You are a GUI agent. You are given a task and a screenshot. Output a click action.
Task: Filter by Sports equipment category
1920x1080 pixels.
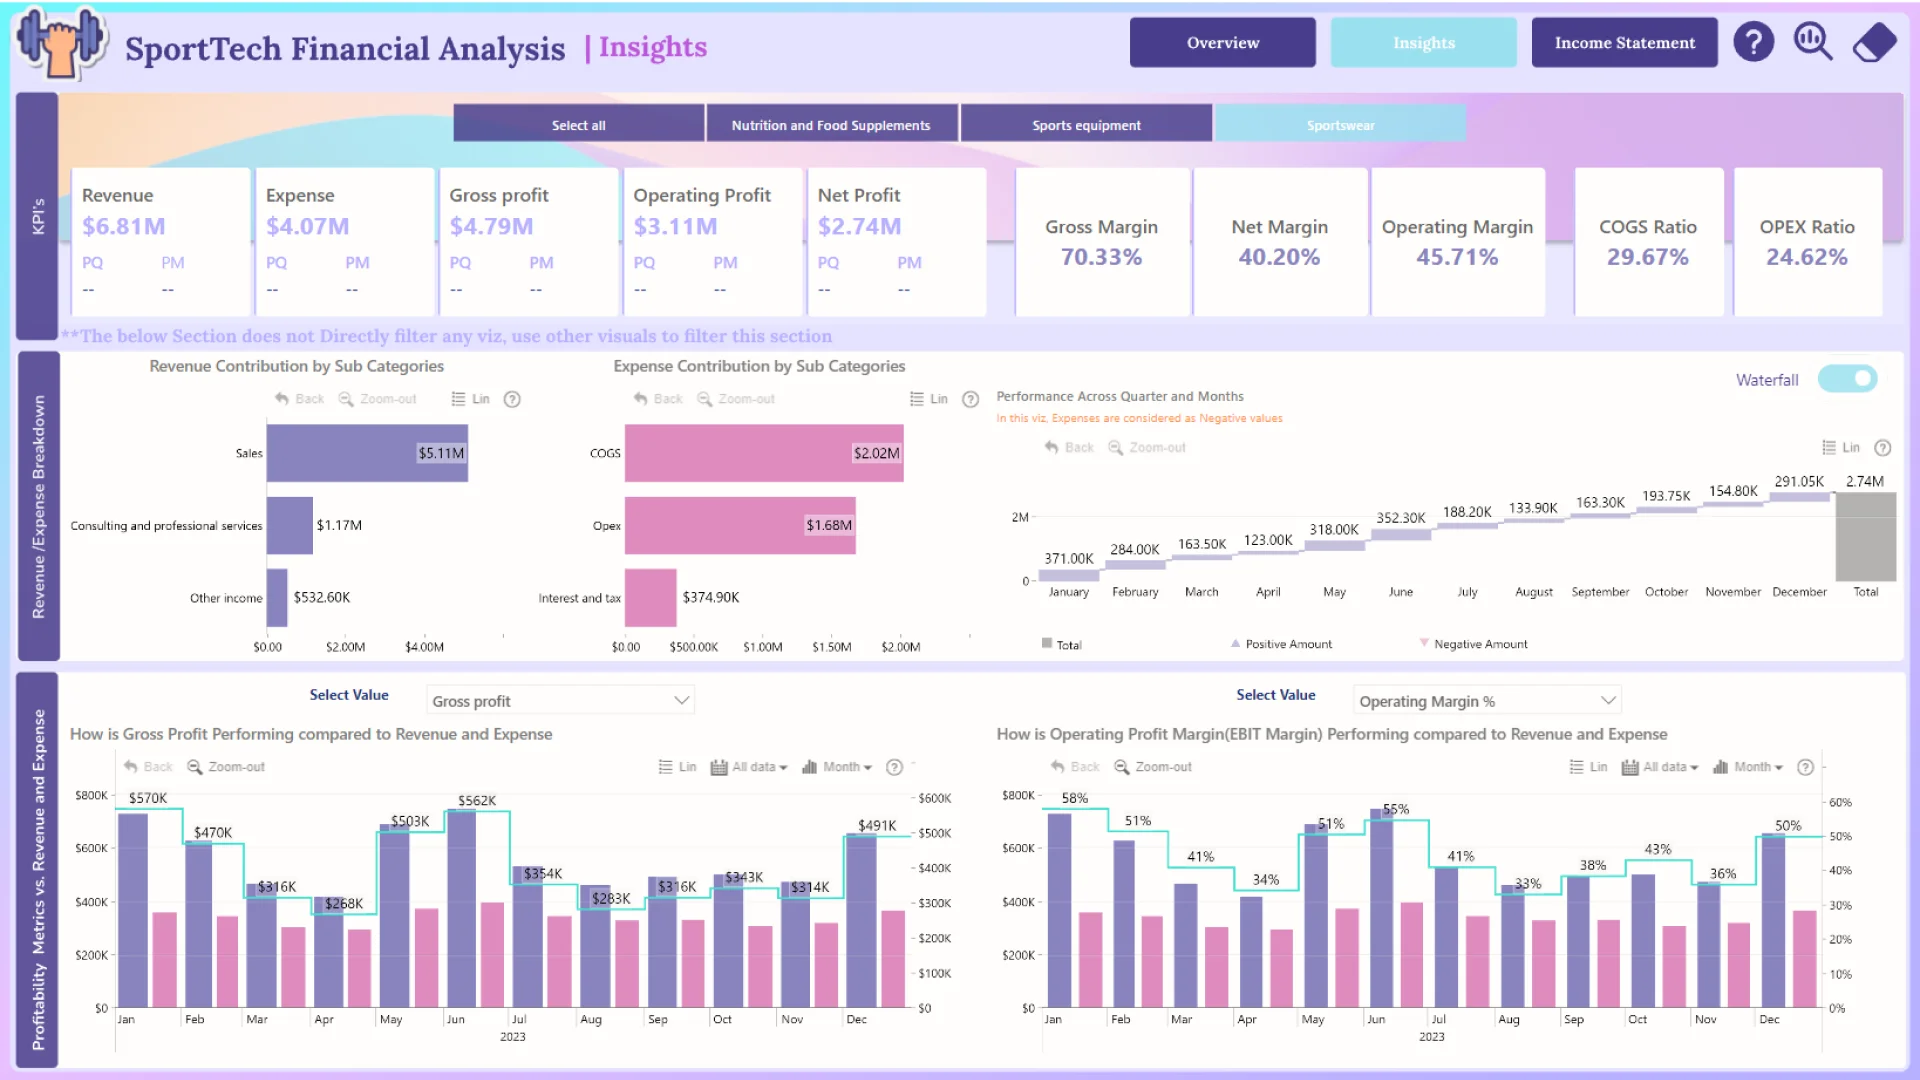(1086, 124)
